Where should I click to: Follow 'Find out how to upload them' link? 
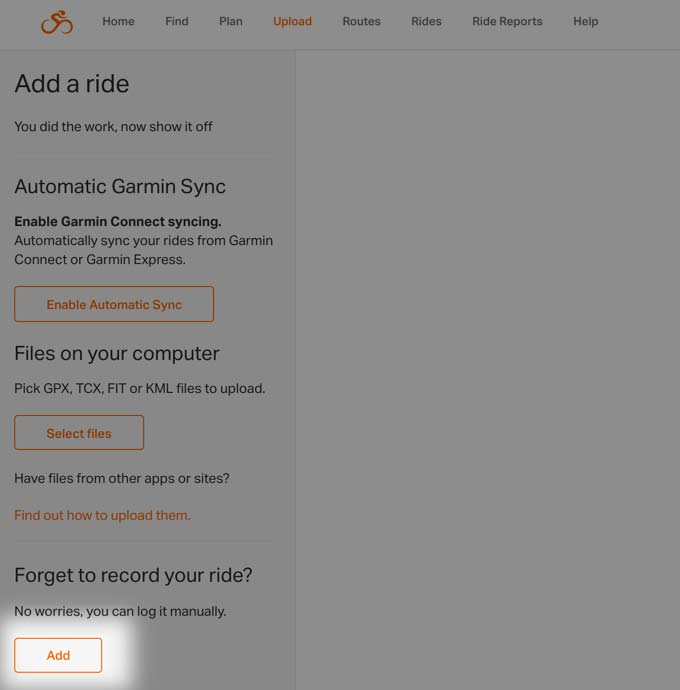point(102,515)
